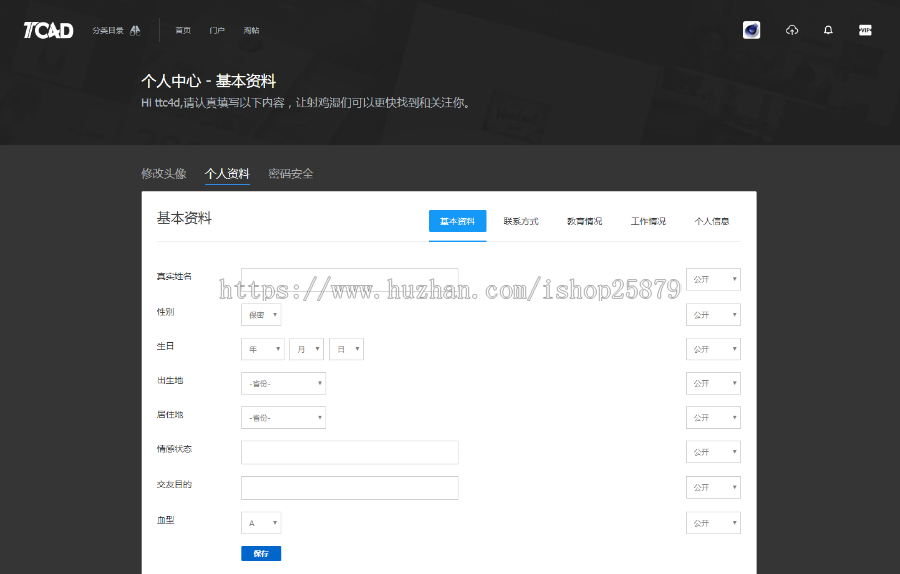The height and width of the screenshot is (574, 900).
Task: Open 公开 privacy dropdown for 出生地
Action: tap(713, 383)
